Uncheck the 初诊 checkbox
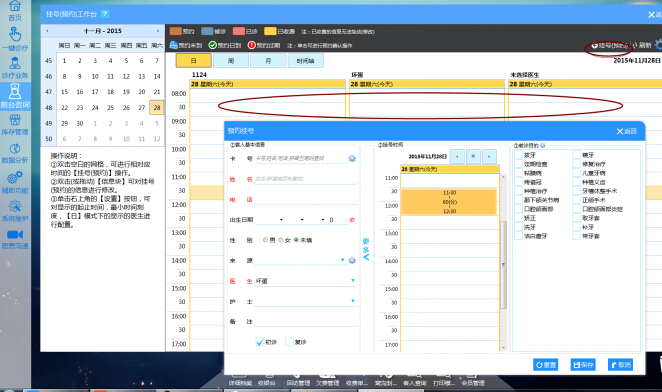This screenshot has height=392, width=662. (260, 342)
